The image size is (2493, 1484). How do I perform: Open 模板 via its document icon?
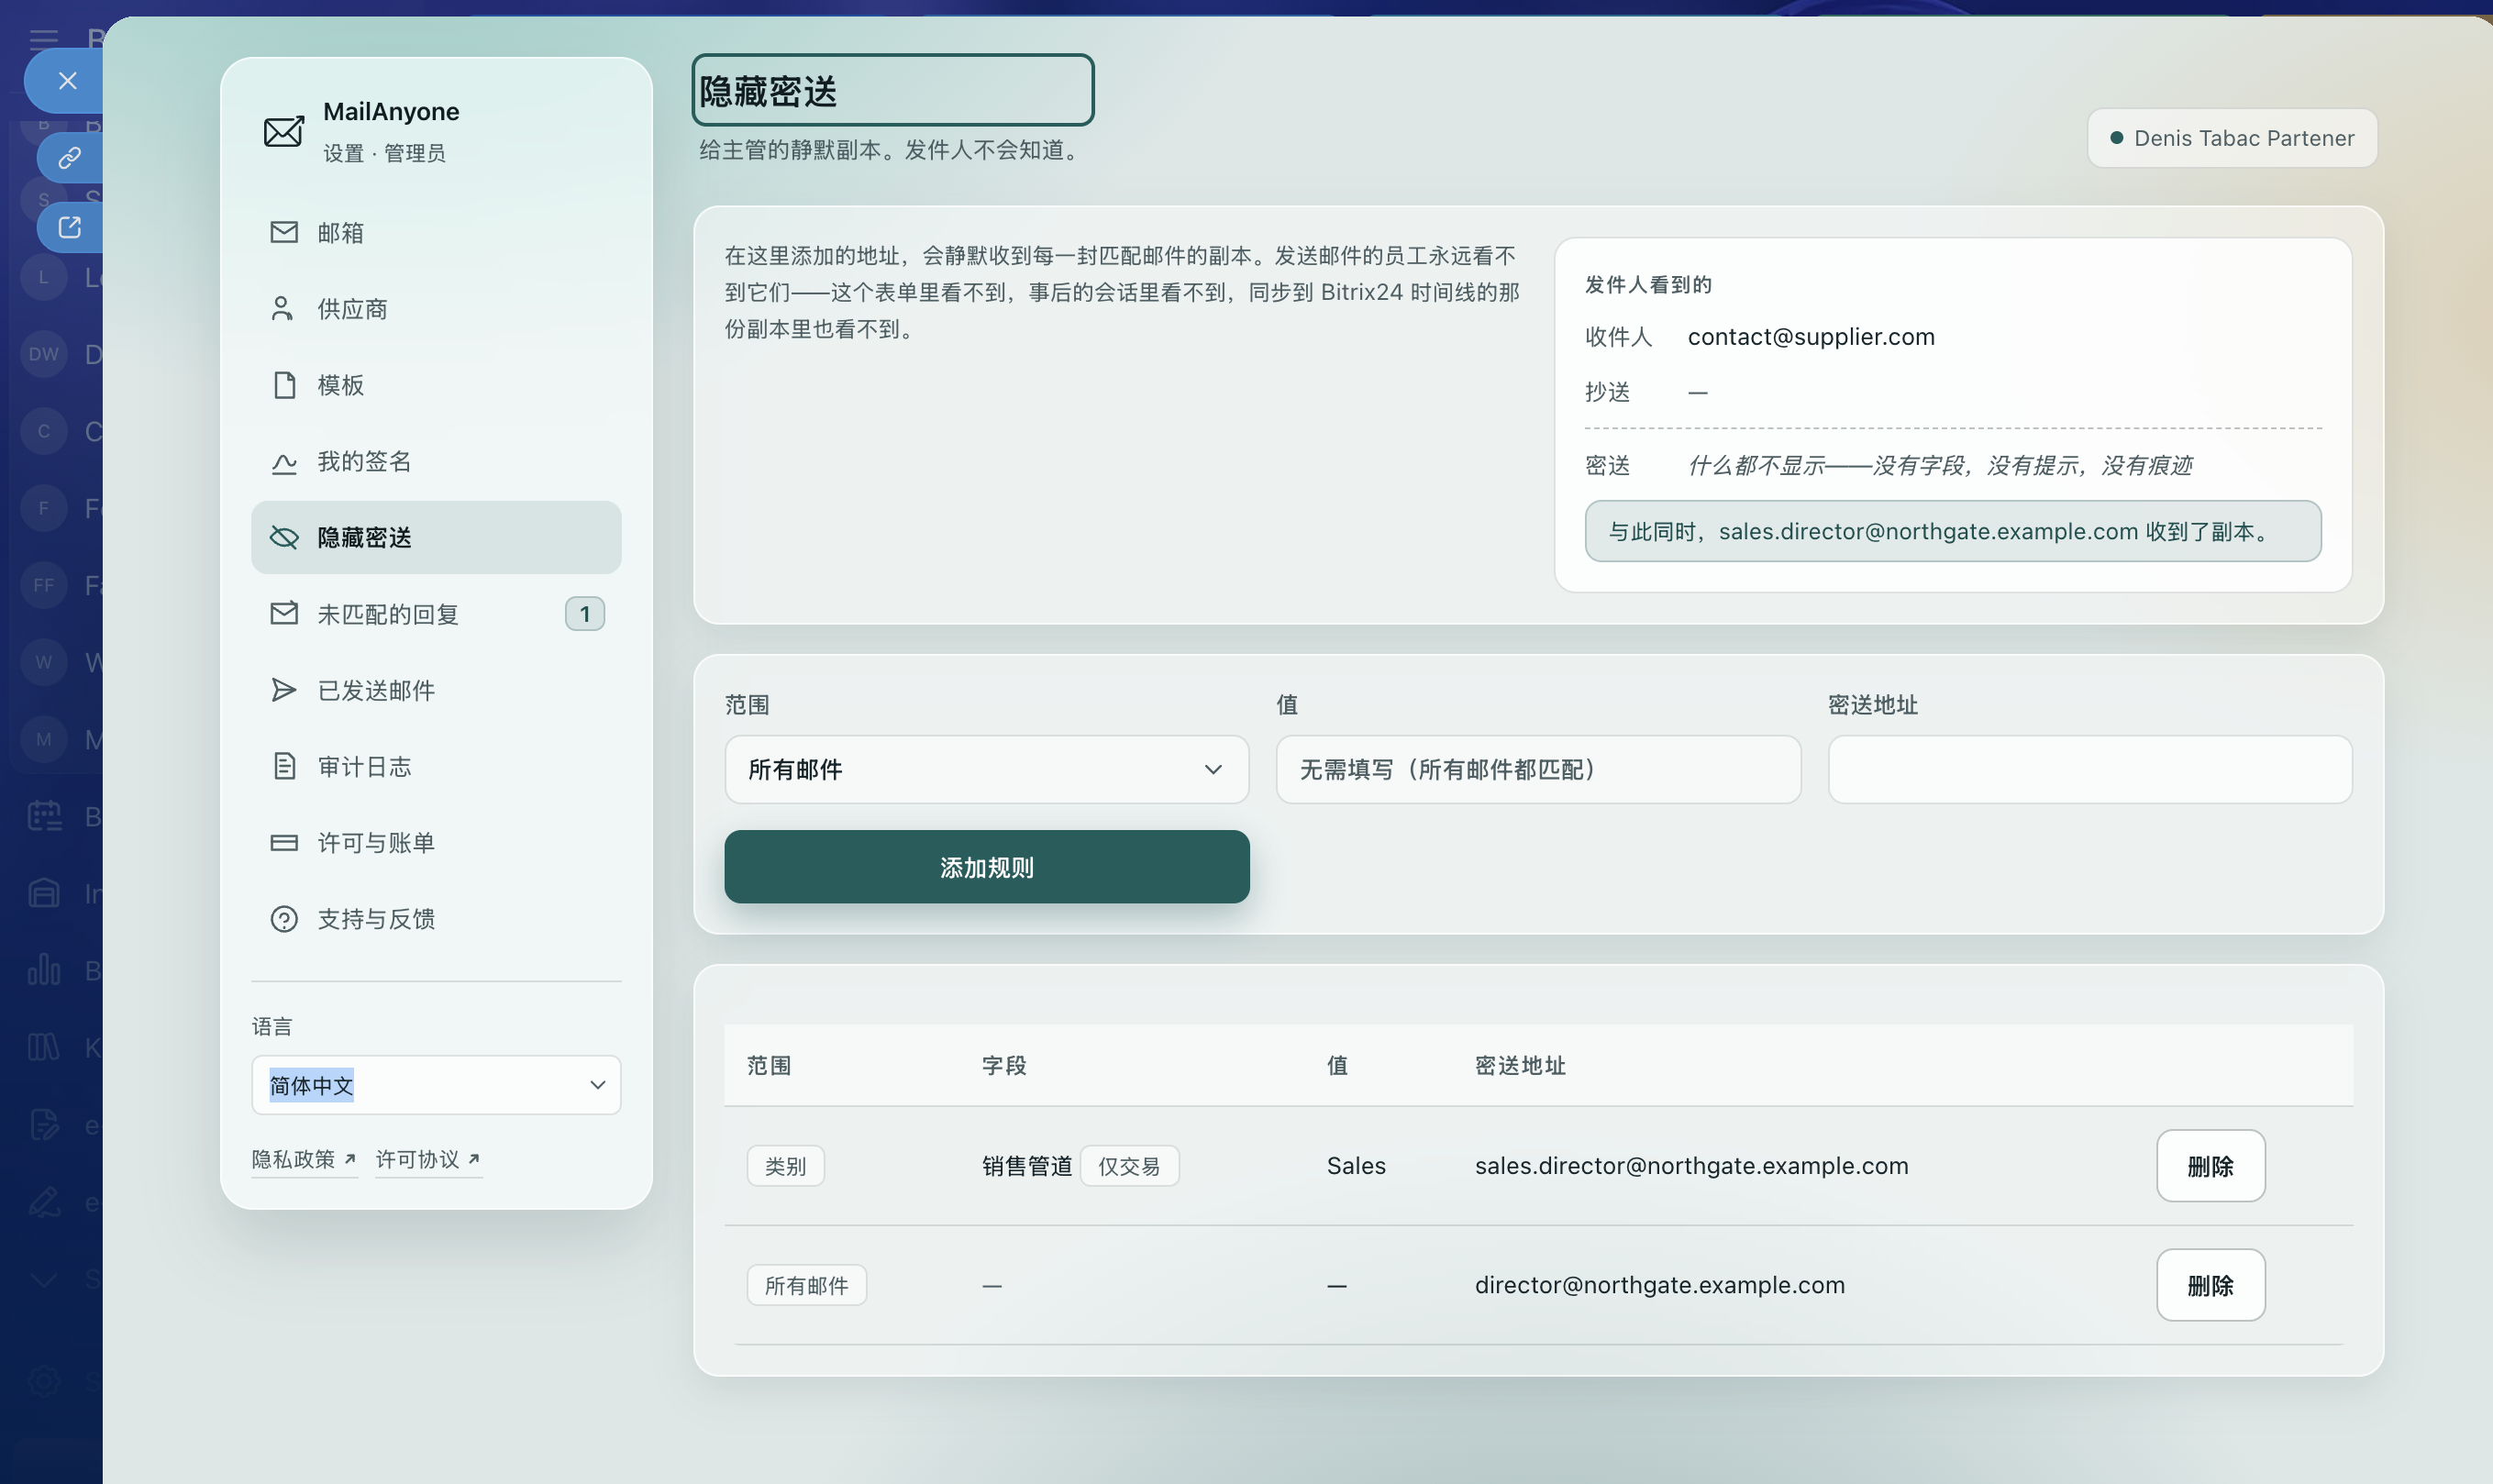click(x=285, y=385)
